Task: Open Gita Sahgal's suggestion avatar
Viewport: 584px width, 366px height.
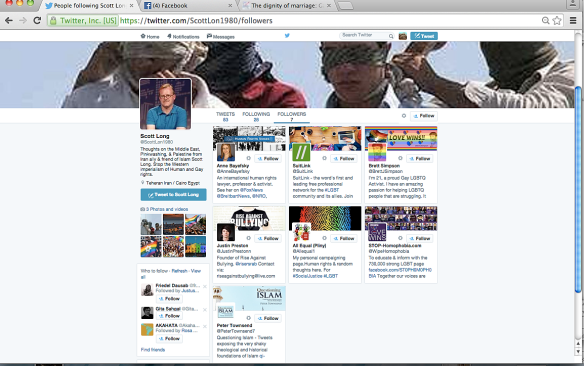Action: [147, 313]
